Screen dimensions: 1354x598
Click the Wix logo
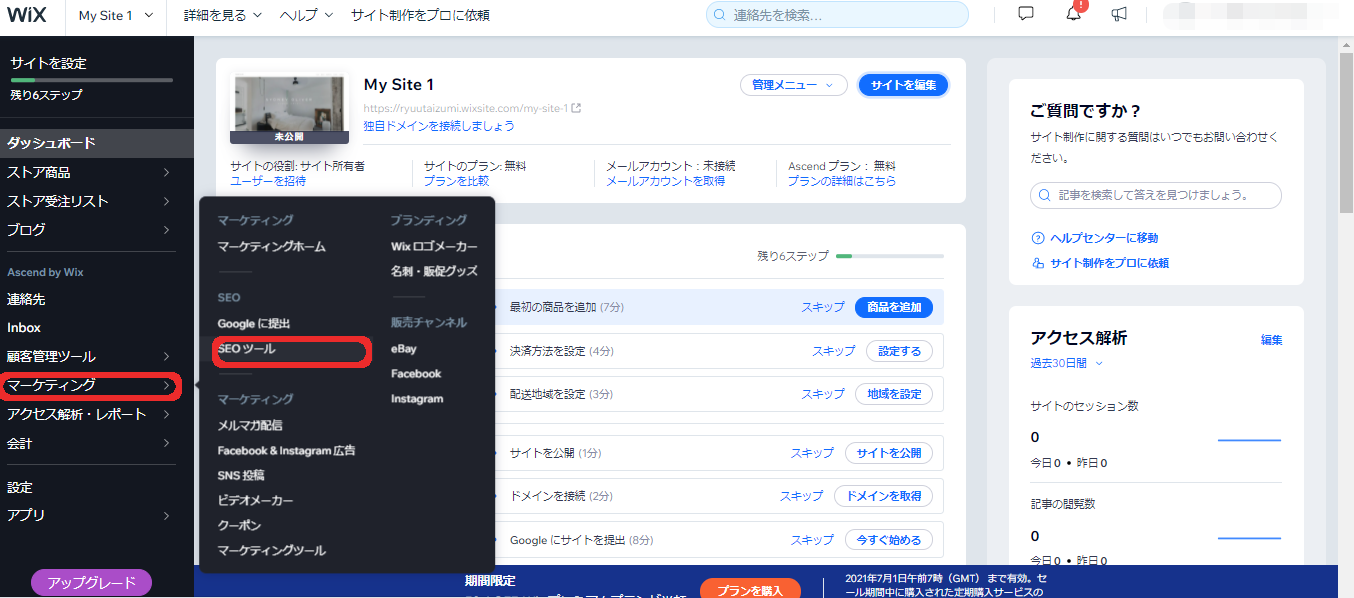click(x=28, y=15)
